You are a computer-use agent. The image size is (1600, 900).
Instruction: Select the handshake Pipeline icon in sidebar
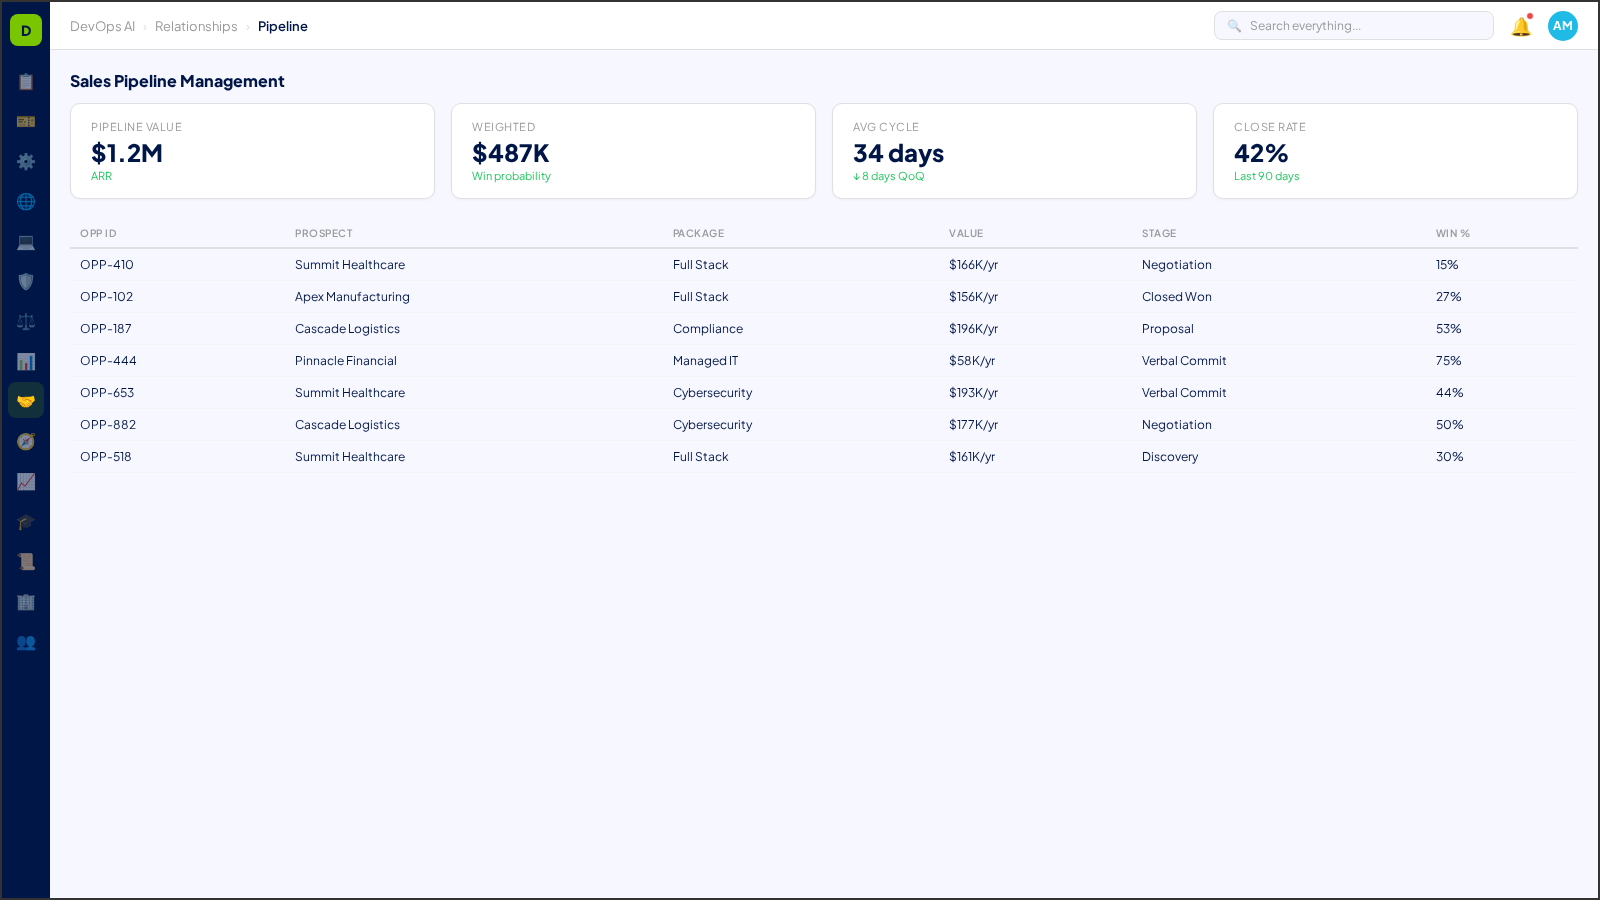26,400
